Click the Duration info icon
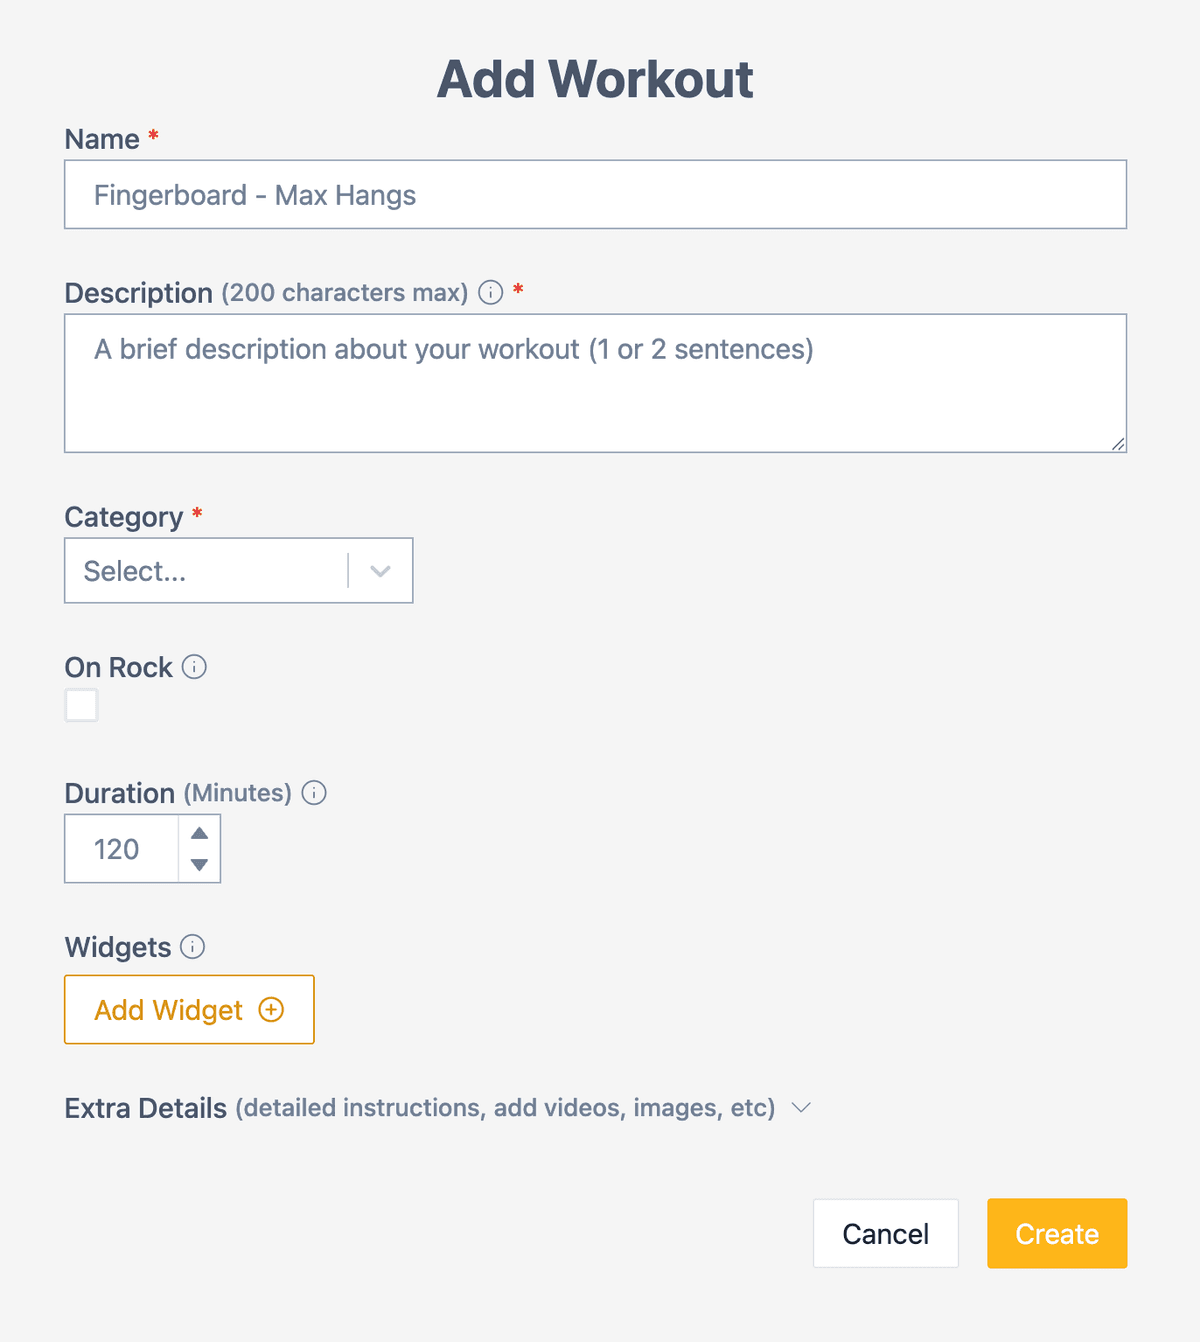The height and width of the screenshot is (1342, 1200). [x=313, y=793]
